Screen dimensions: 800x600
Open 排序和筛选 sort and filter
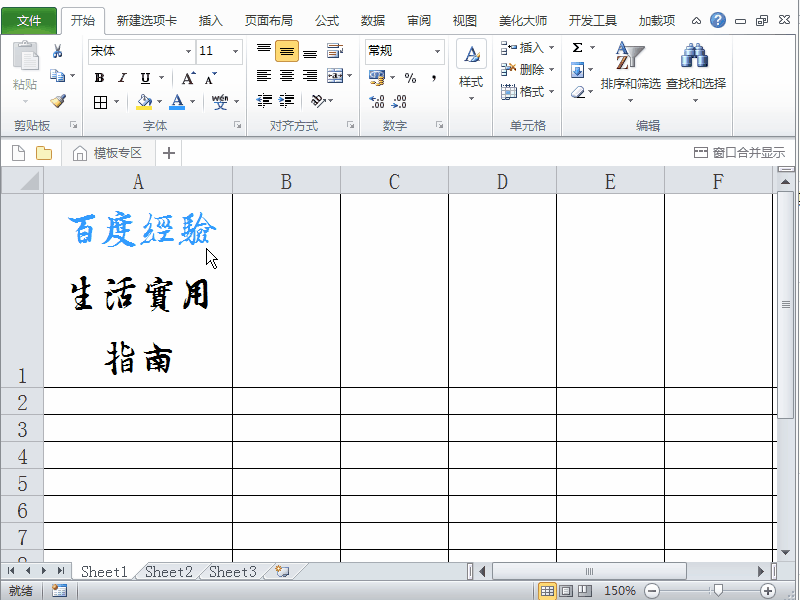[x=631, y=71]
